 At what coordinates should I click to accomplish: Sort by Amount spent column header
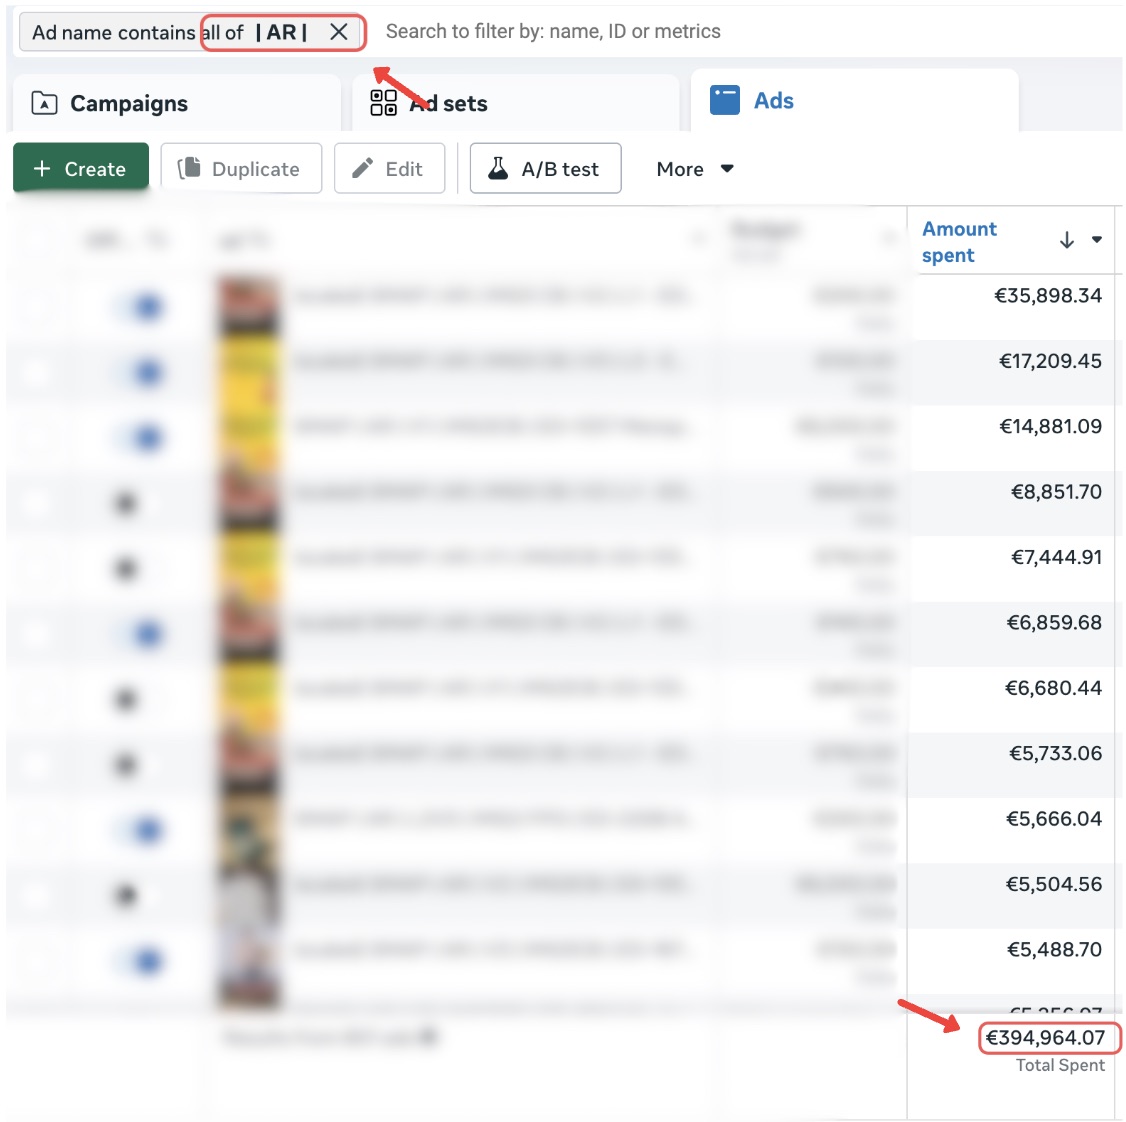tap(959, 242)
